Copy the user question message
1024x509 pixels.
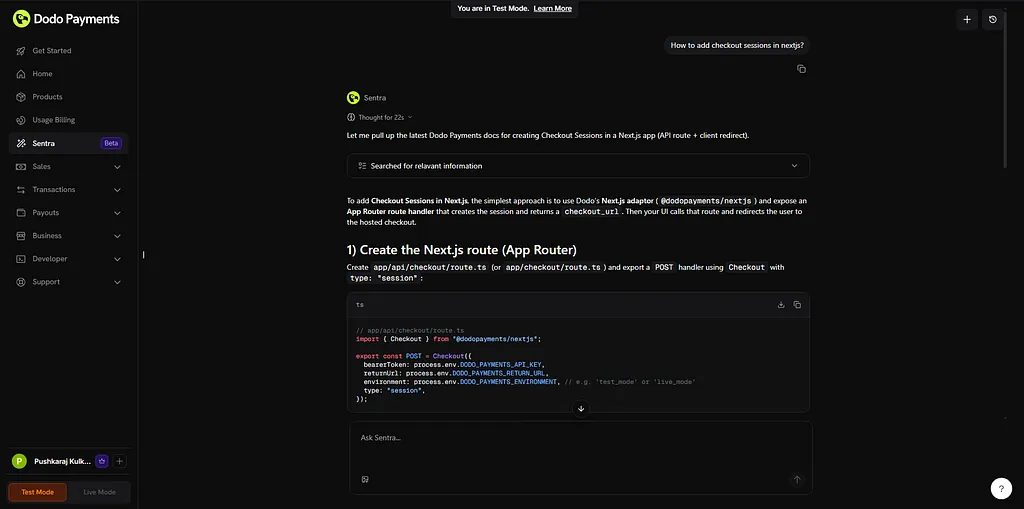click(x=801, y=69)
